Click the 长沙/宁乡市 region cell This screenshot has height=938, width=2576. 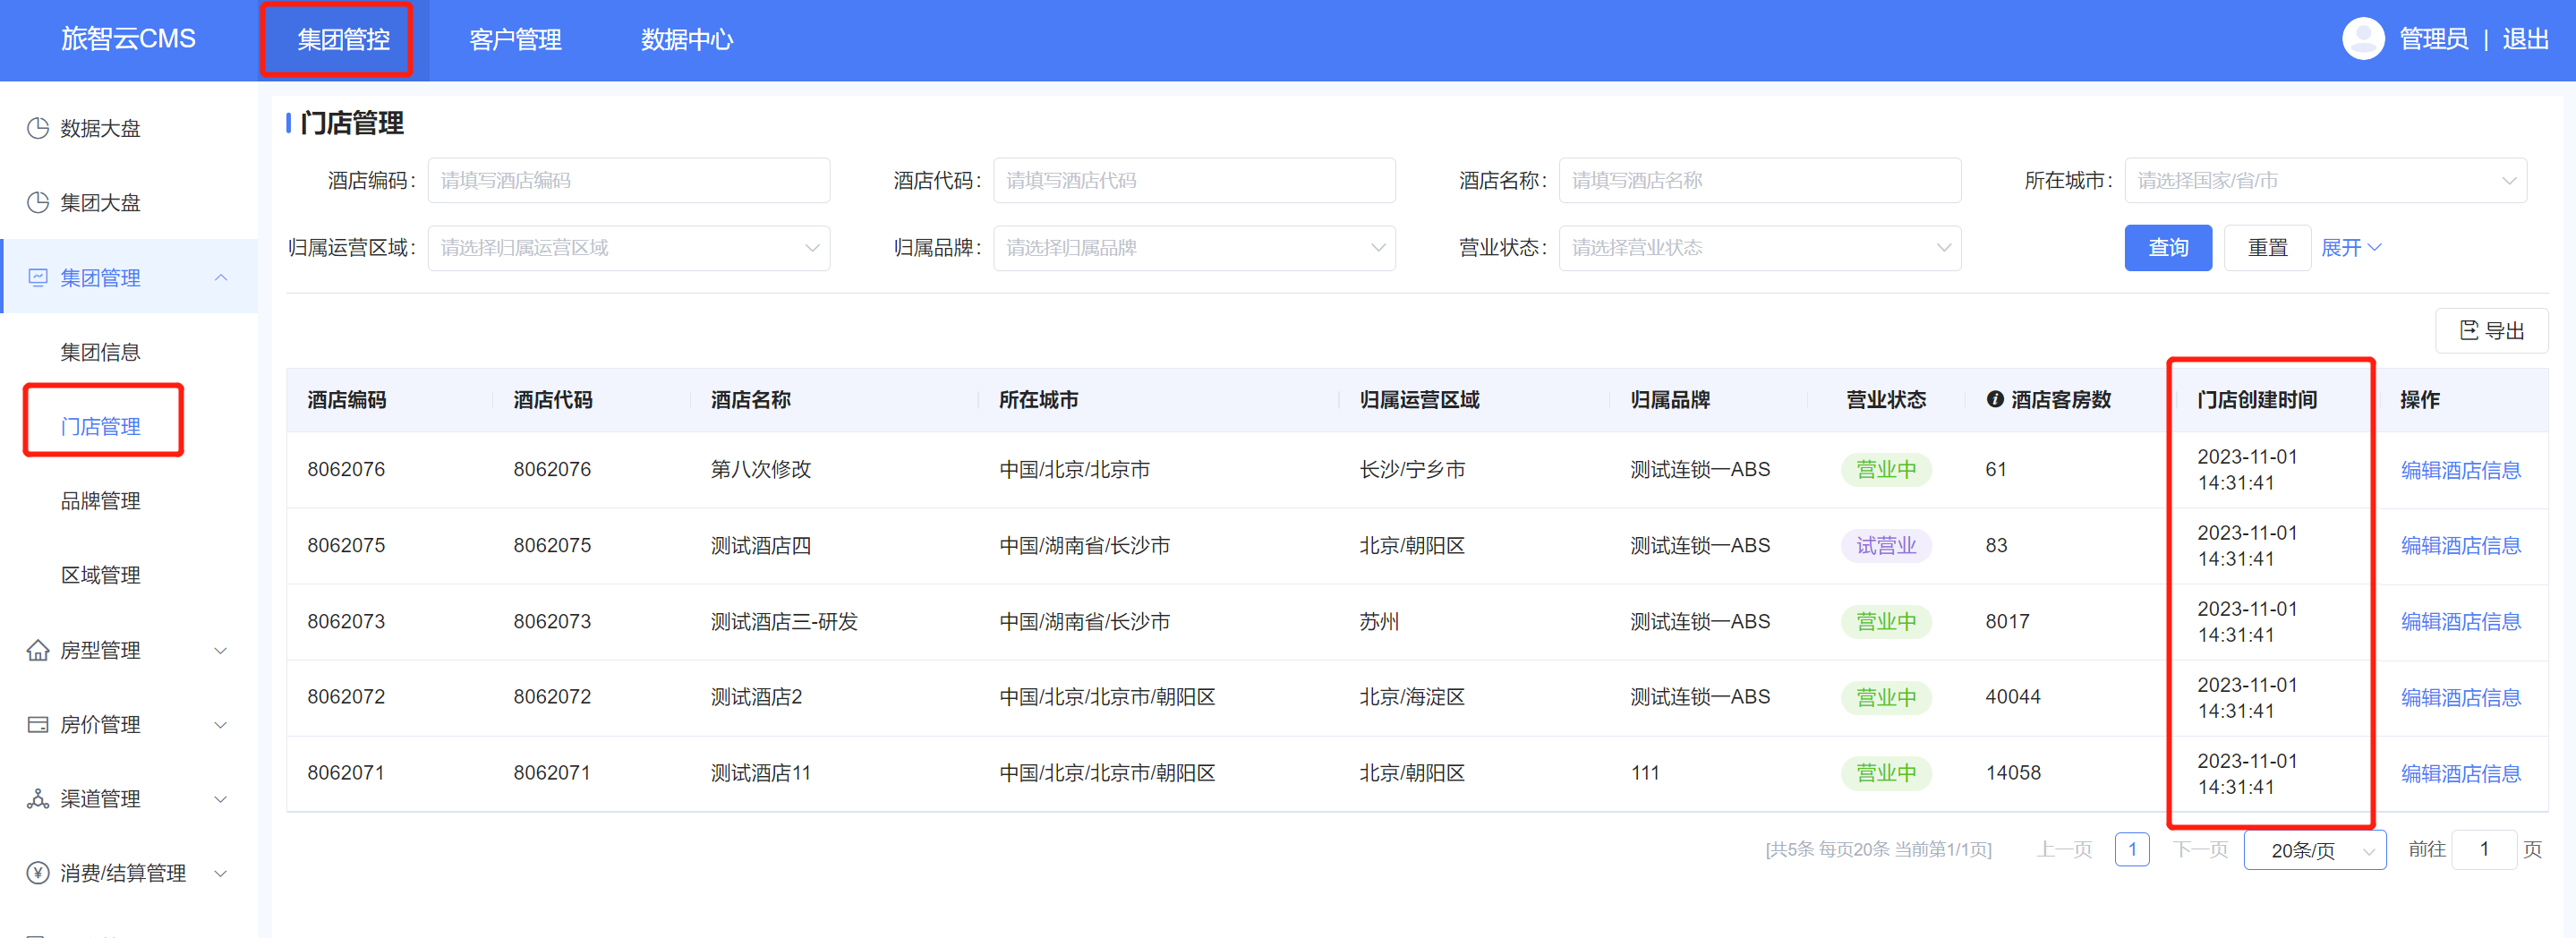pos(1412,470)
